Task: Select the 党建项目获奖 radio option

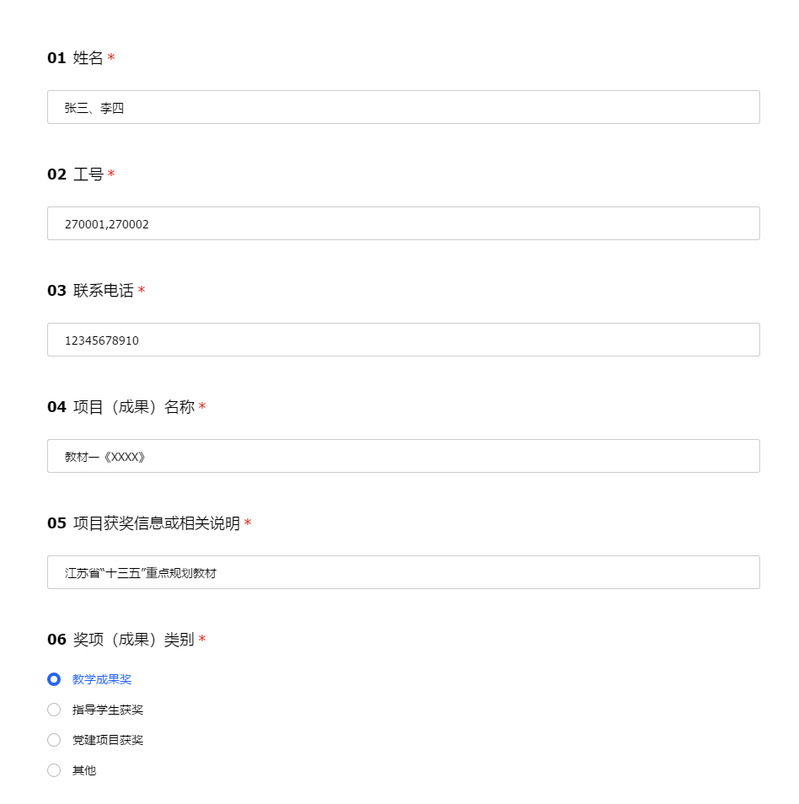Action: (x=54, y=740)
